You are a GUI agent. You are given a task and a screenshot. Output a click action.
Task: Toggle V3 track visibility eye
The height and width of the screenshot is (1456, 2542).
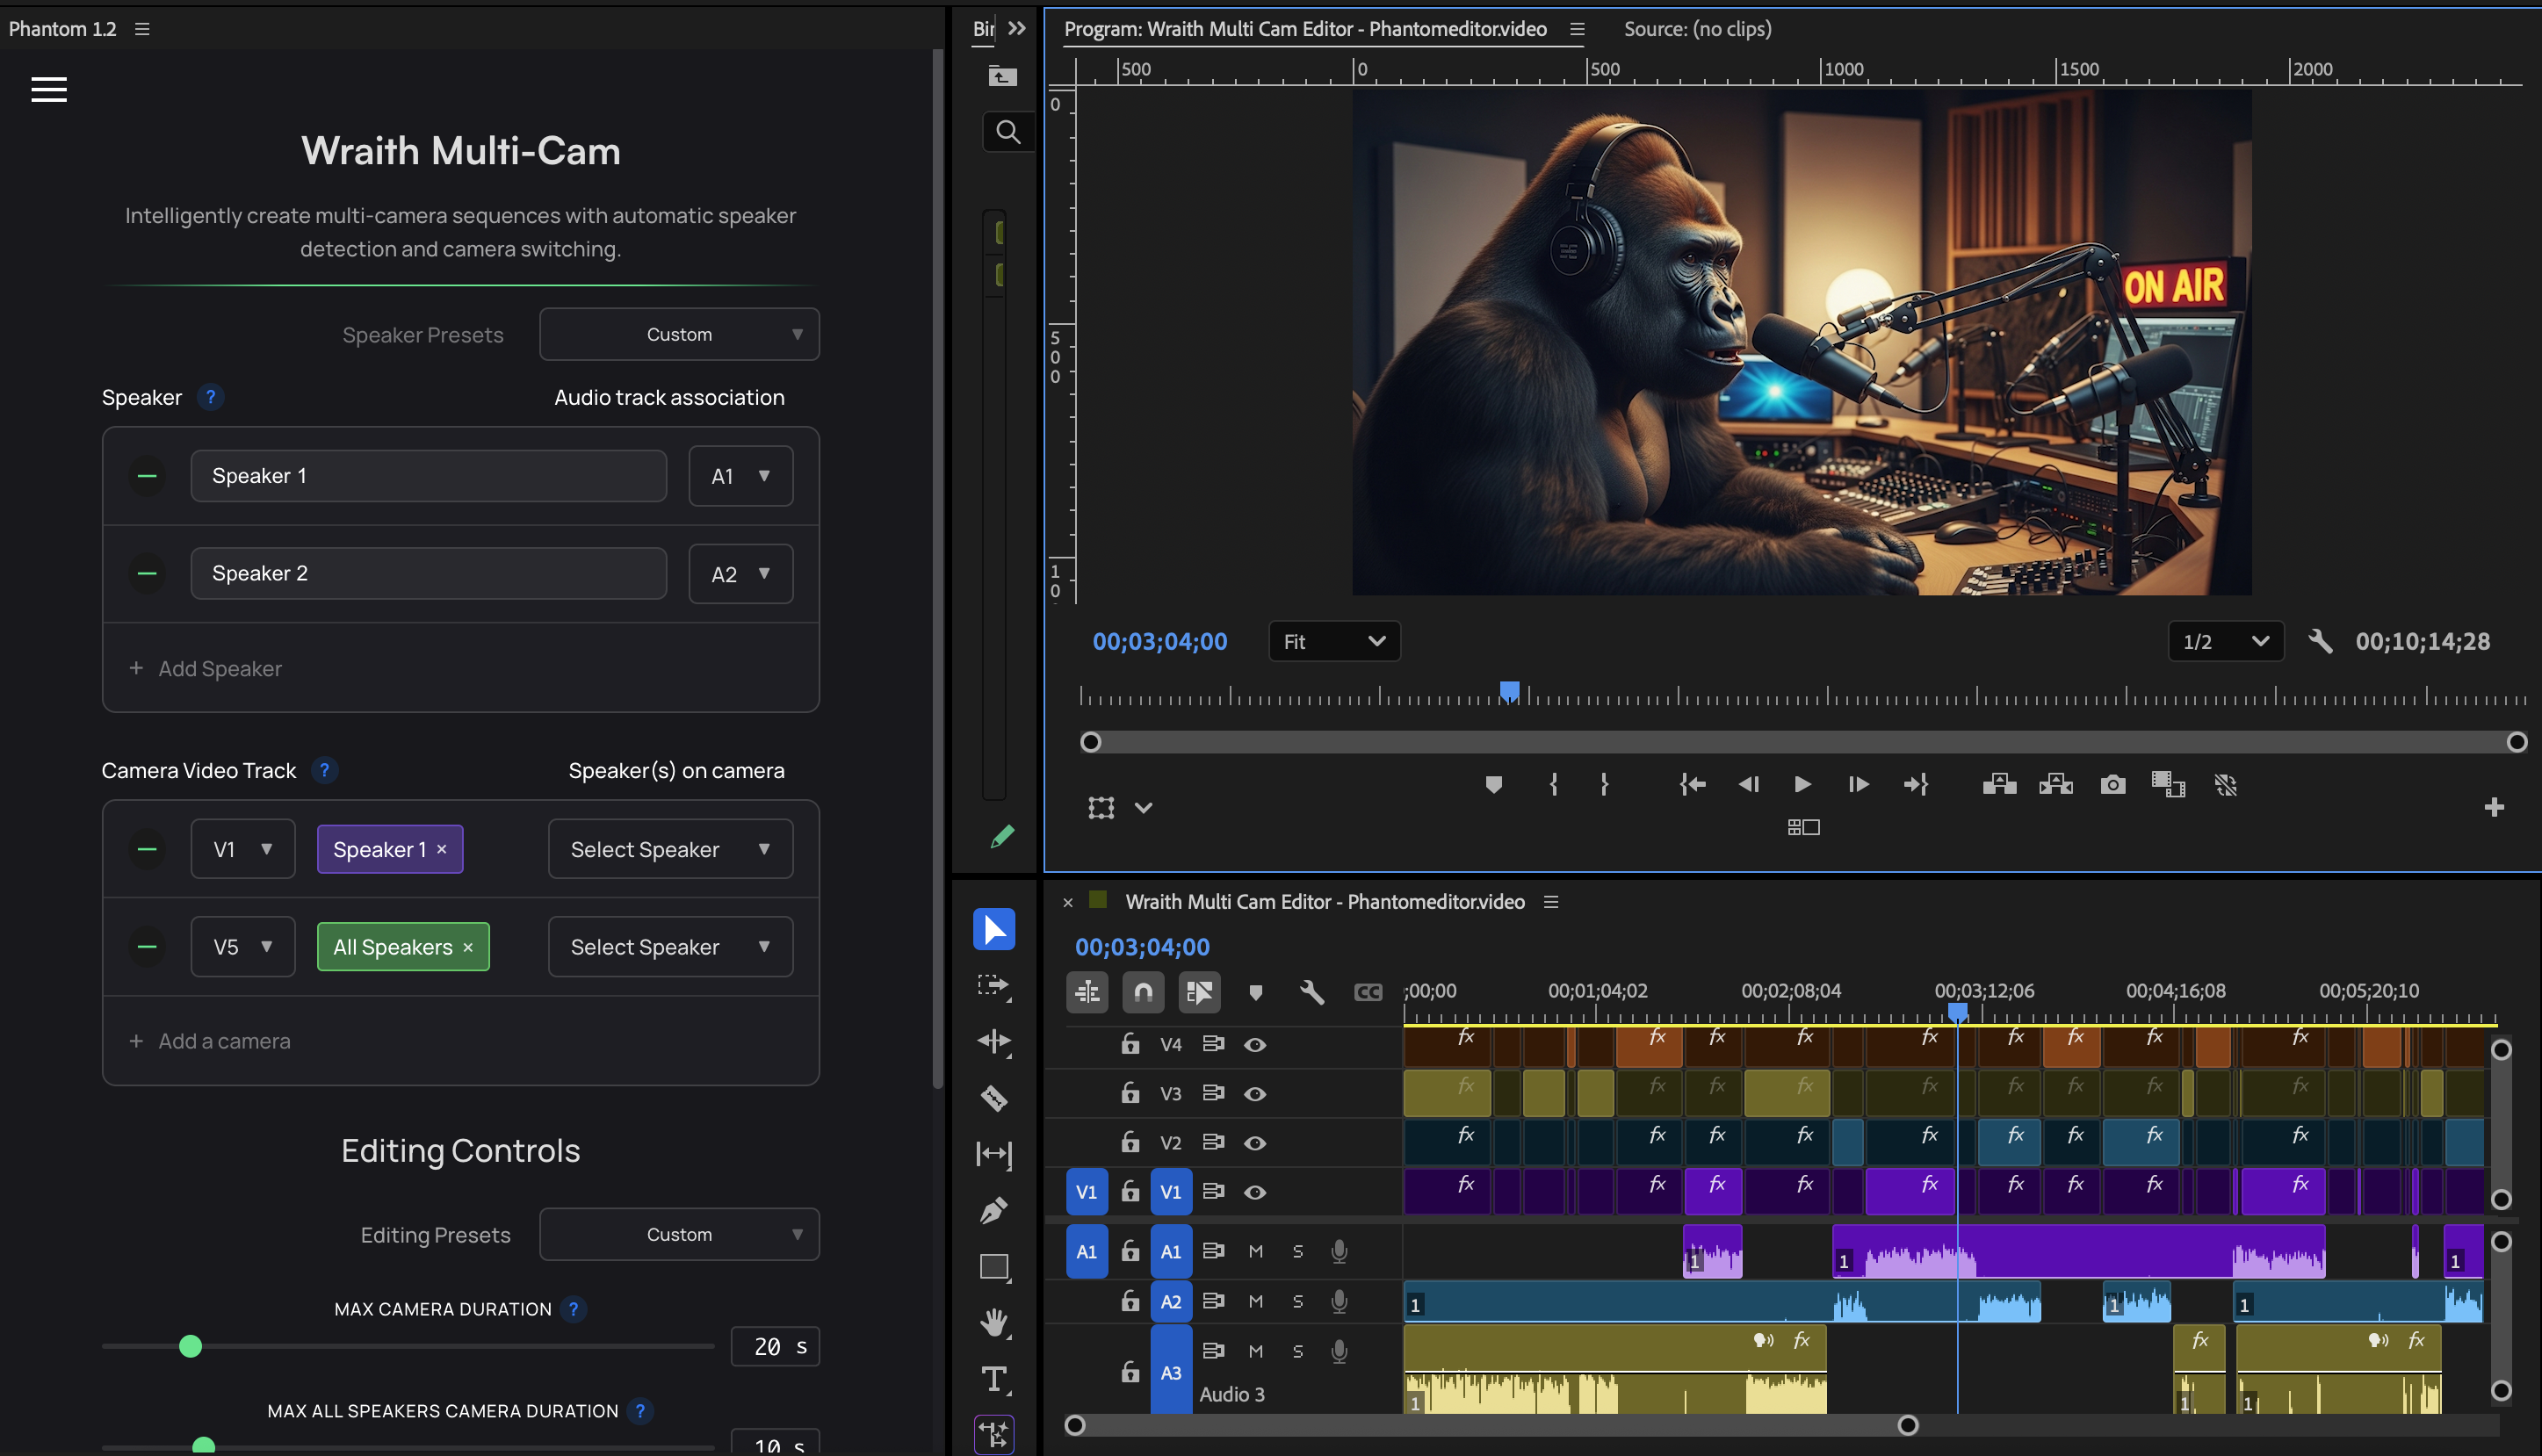(x=1255, y=1094)
